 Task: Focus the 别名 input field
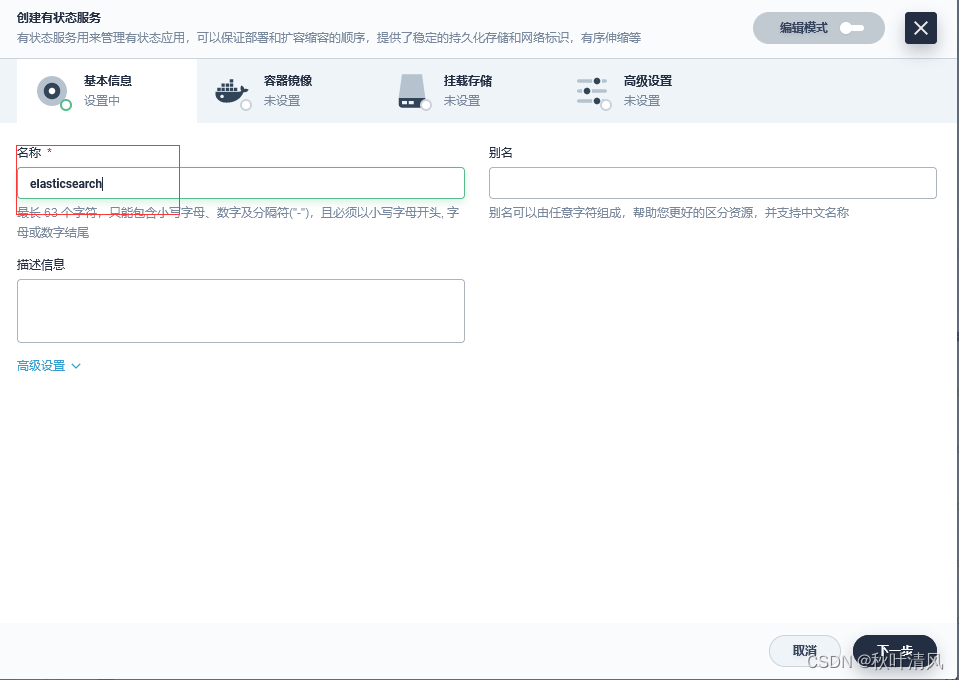(x=711, y=183)
